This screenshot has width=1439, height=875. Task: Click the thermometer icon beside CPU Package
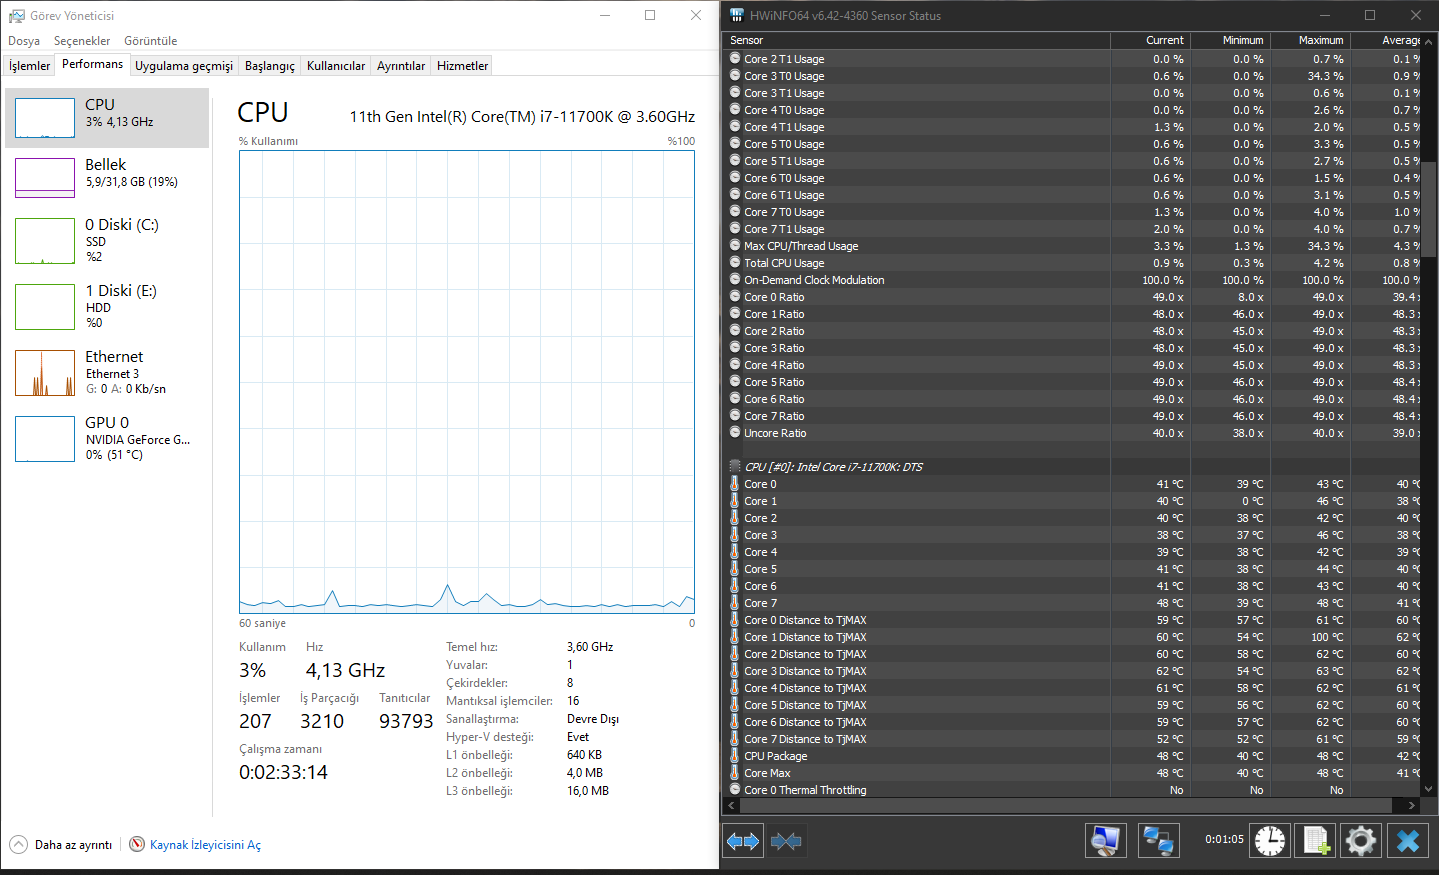coord(735,756)
